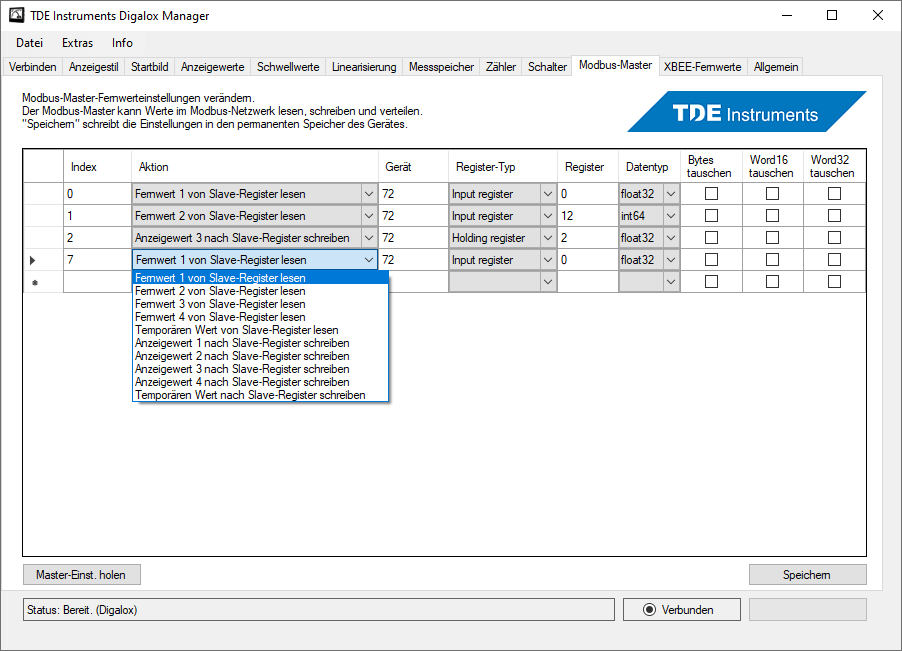Toggle Word32 tauschen for index 0 row
The height and width of the screenshot is (651, 902).
(x=834, y=194)
